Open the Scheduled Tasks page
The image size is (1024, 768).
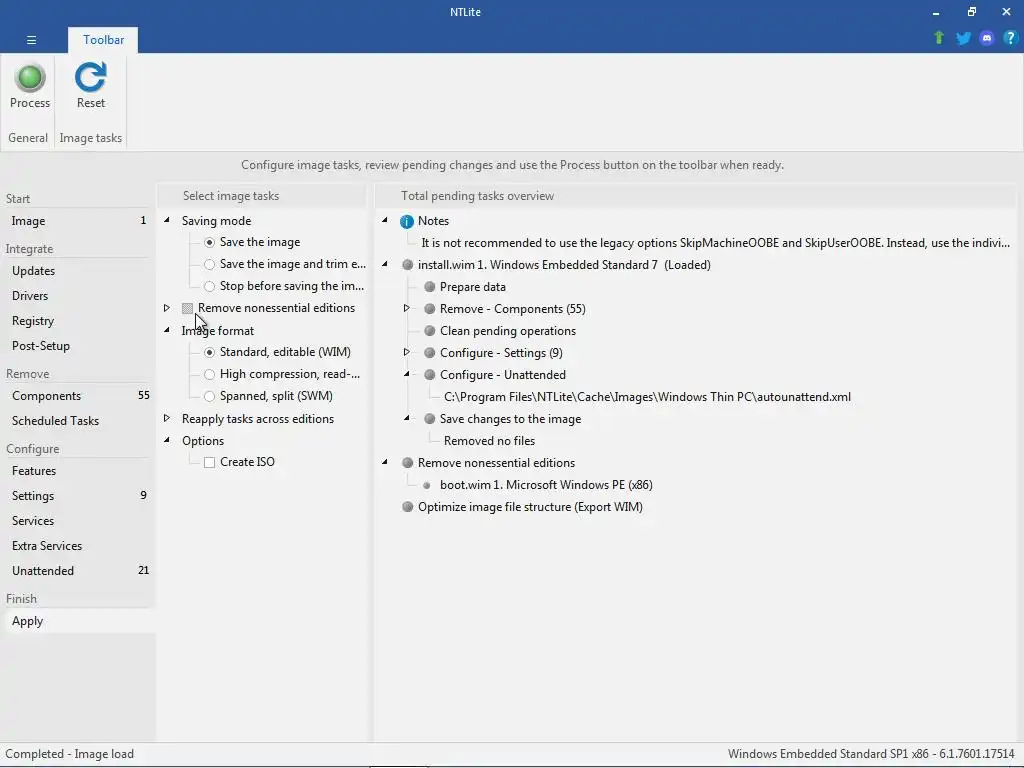point(78,421)
